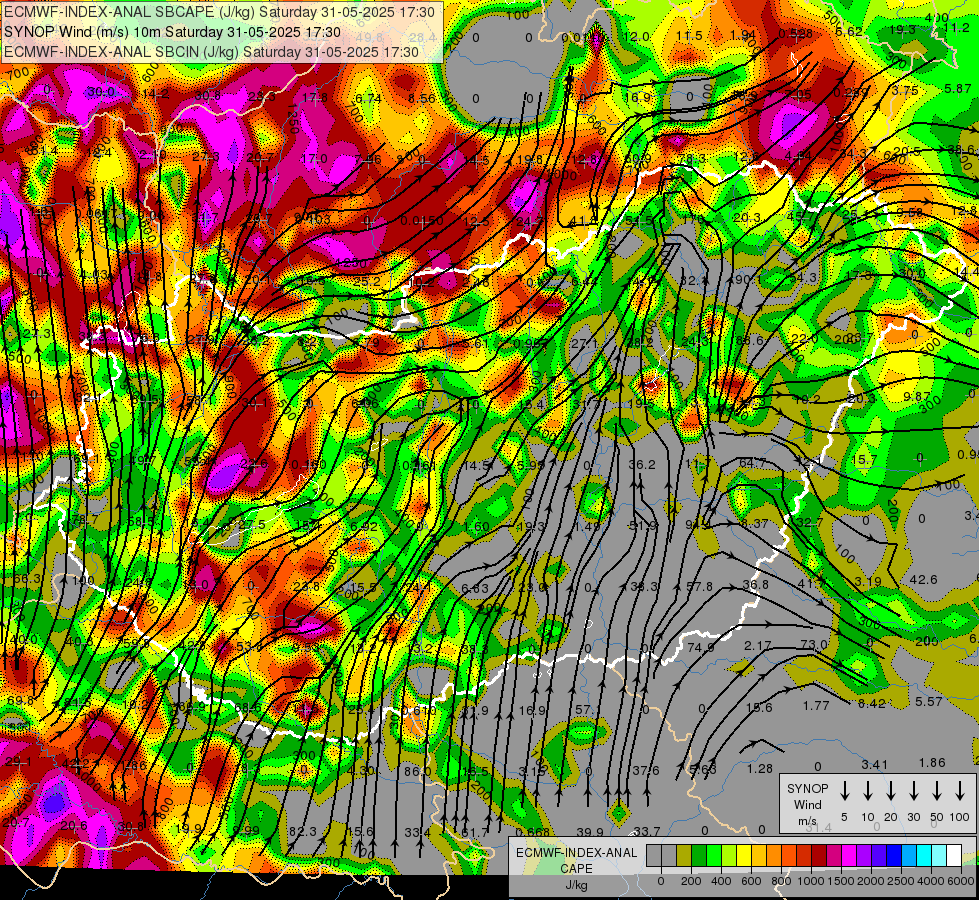
Task: Click the wind arrow labeled 20 m/s
Action: (x=891, y=791)
